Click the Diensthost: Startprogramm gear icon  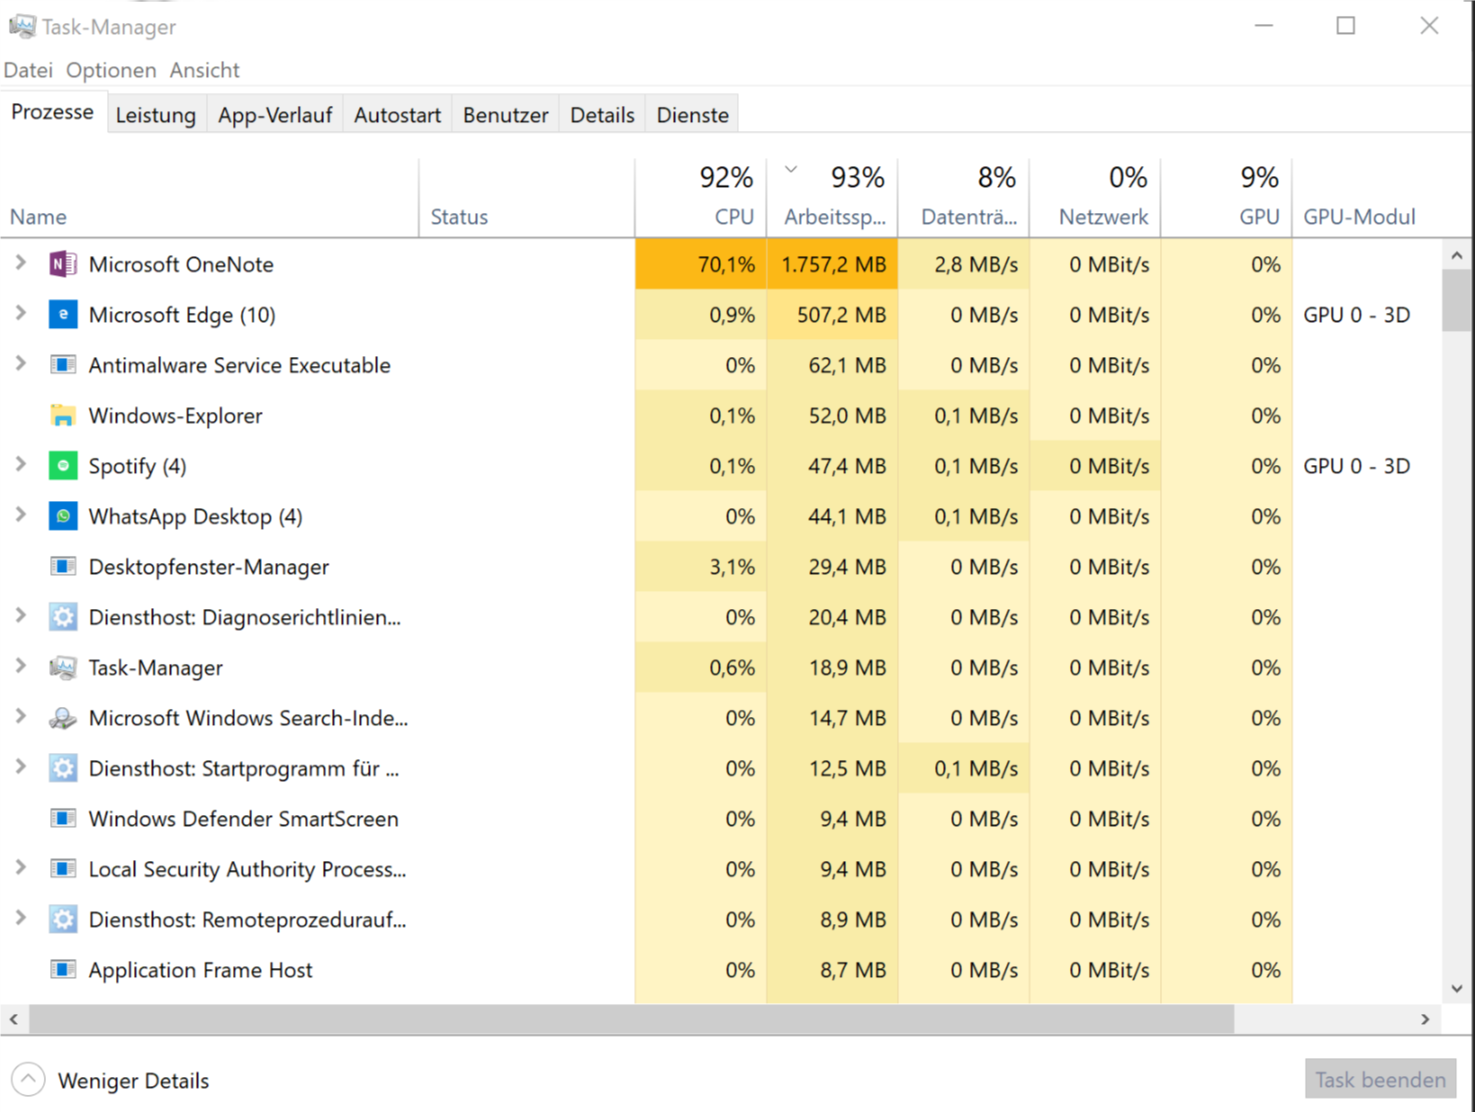click(63, 768)
